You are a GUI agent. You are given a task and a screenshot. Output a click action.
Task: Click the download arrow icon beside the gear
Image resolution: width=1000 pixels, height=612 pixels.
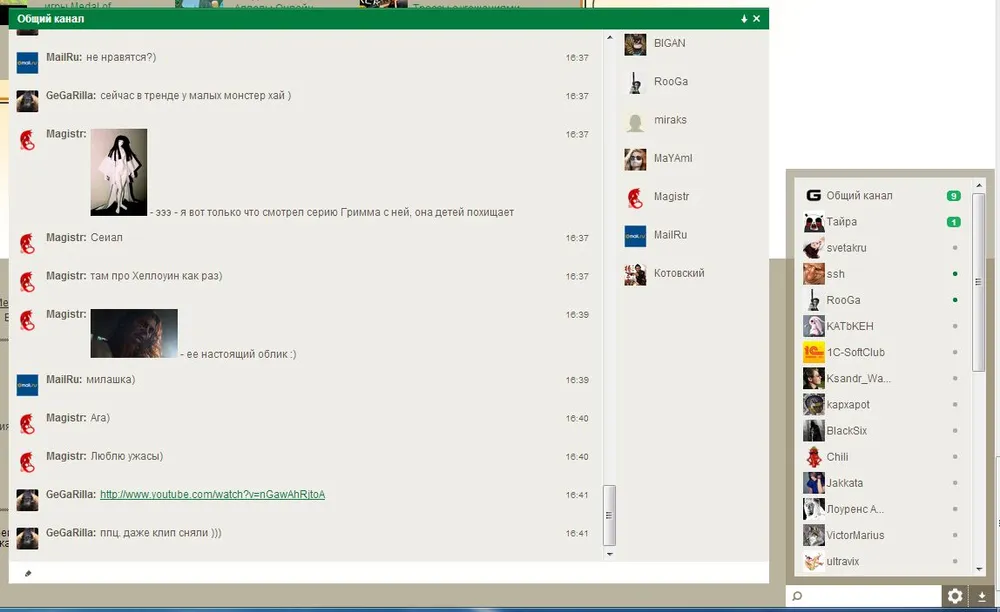981,596
